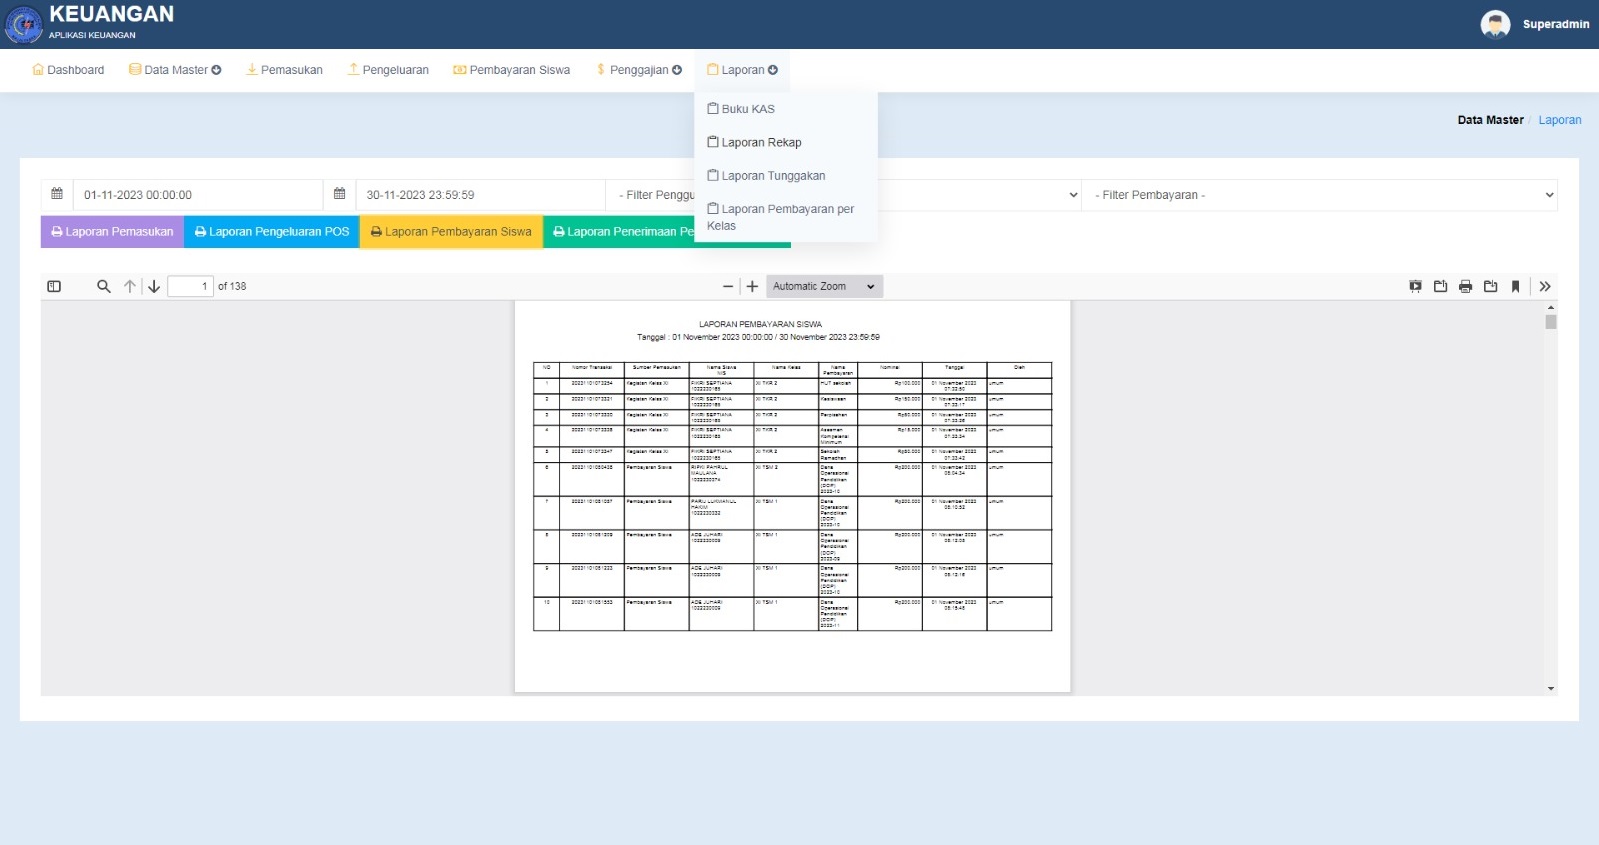The height and width of the screenshot is (845, 1599).
Task: Click the PDF bookmark current view icon
Action: [1515, 286]
